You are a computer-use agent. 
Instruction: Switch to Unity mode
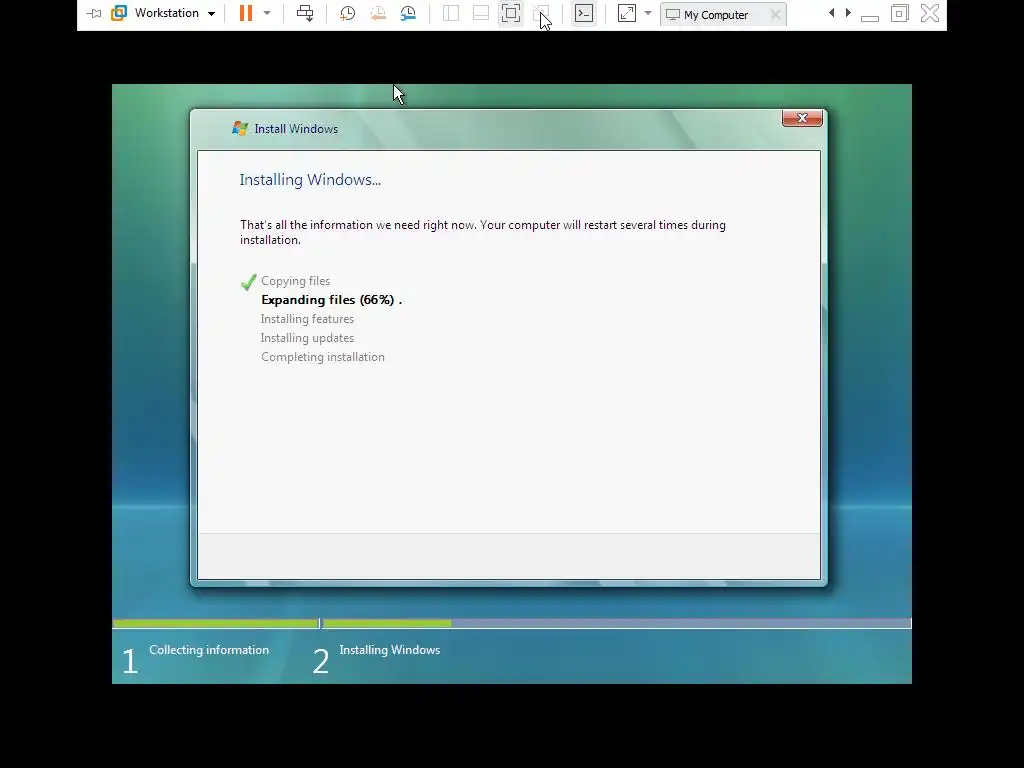(x=541, y=13)
